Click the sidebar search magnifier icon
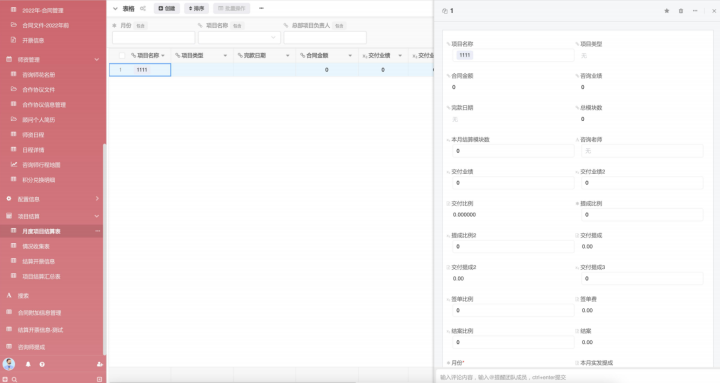This screenshot has width=720, height=383. coord(14,379)
